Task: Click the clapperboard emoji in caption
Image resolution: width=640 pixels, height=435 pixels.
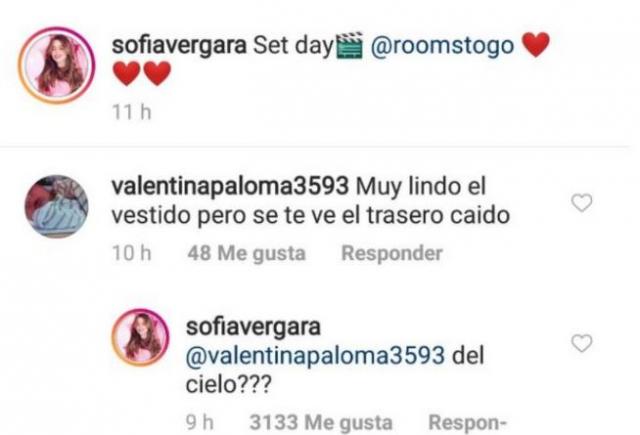Action: [x=349, y=45]
